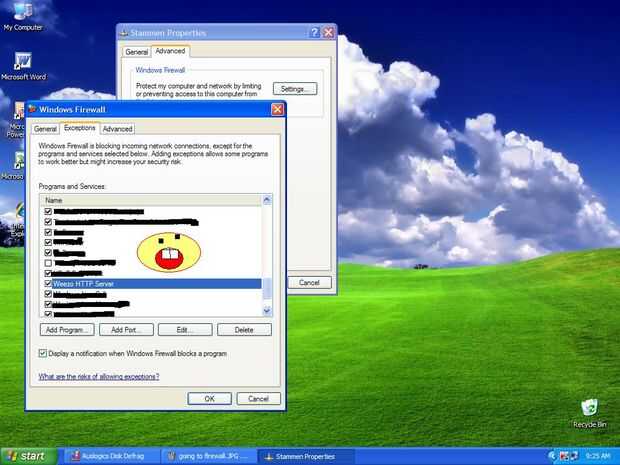Click the exceptions list scrollbar thumb

click(x=267, y=289)
